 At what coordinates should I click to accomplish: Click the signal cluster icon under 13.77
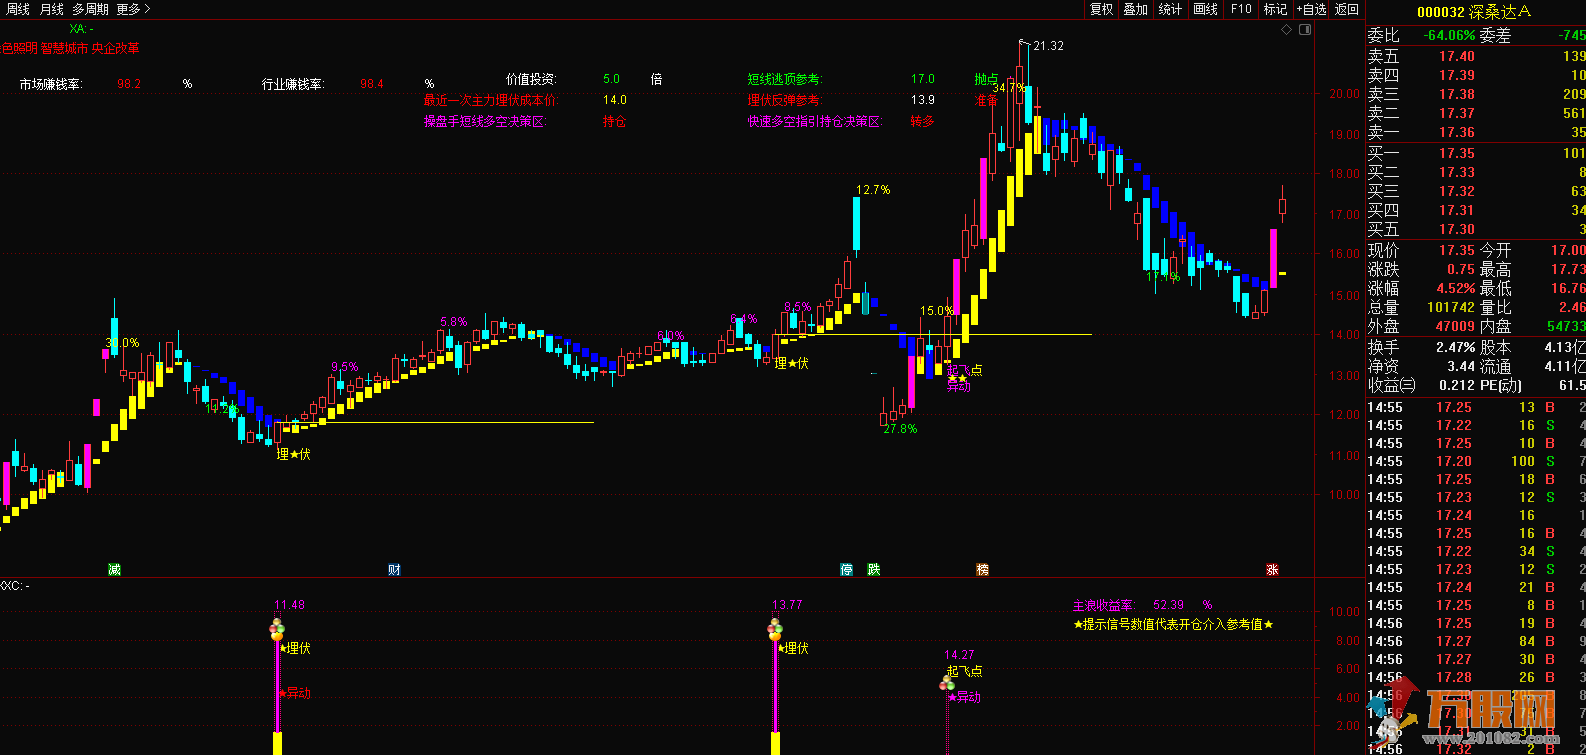(775, 629)
